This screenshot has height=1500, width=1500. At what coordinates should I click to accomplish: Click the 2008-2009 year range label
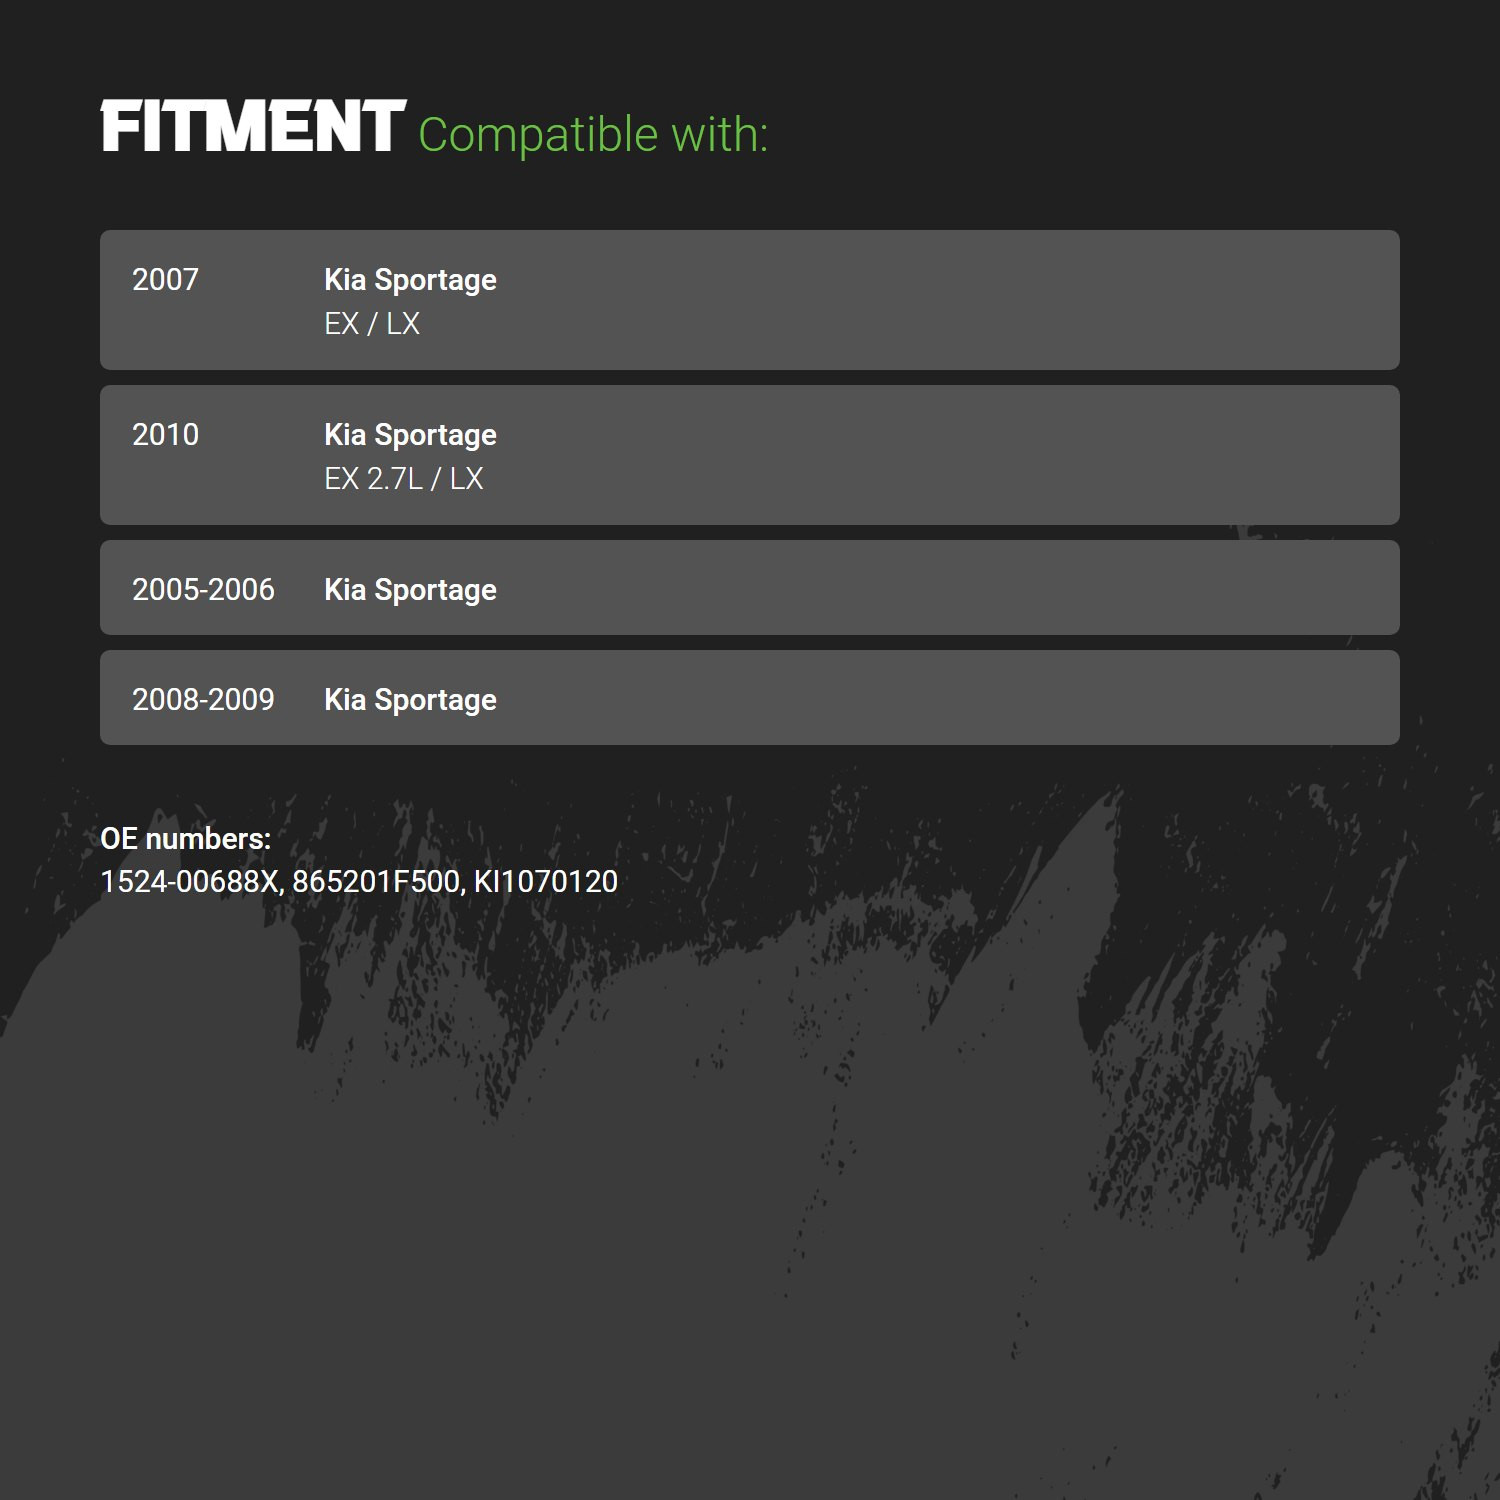[x=203, y=700]
